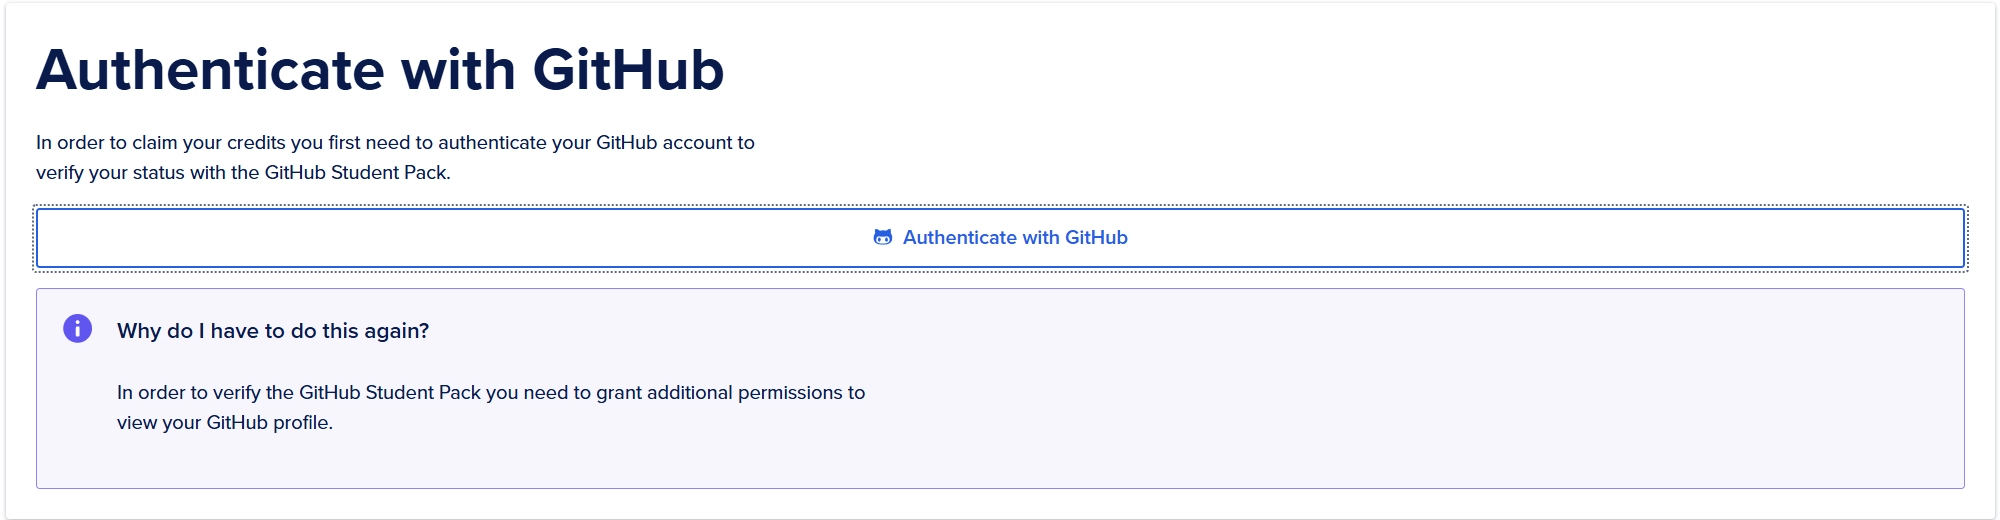Click the right empty area of the Authenticate button
The height and width of the screenshot is (520, 2000).
(1600, 238)
